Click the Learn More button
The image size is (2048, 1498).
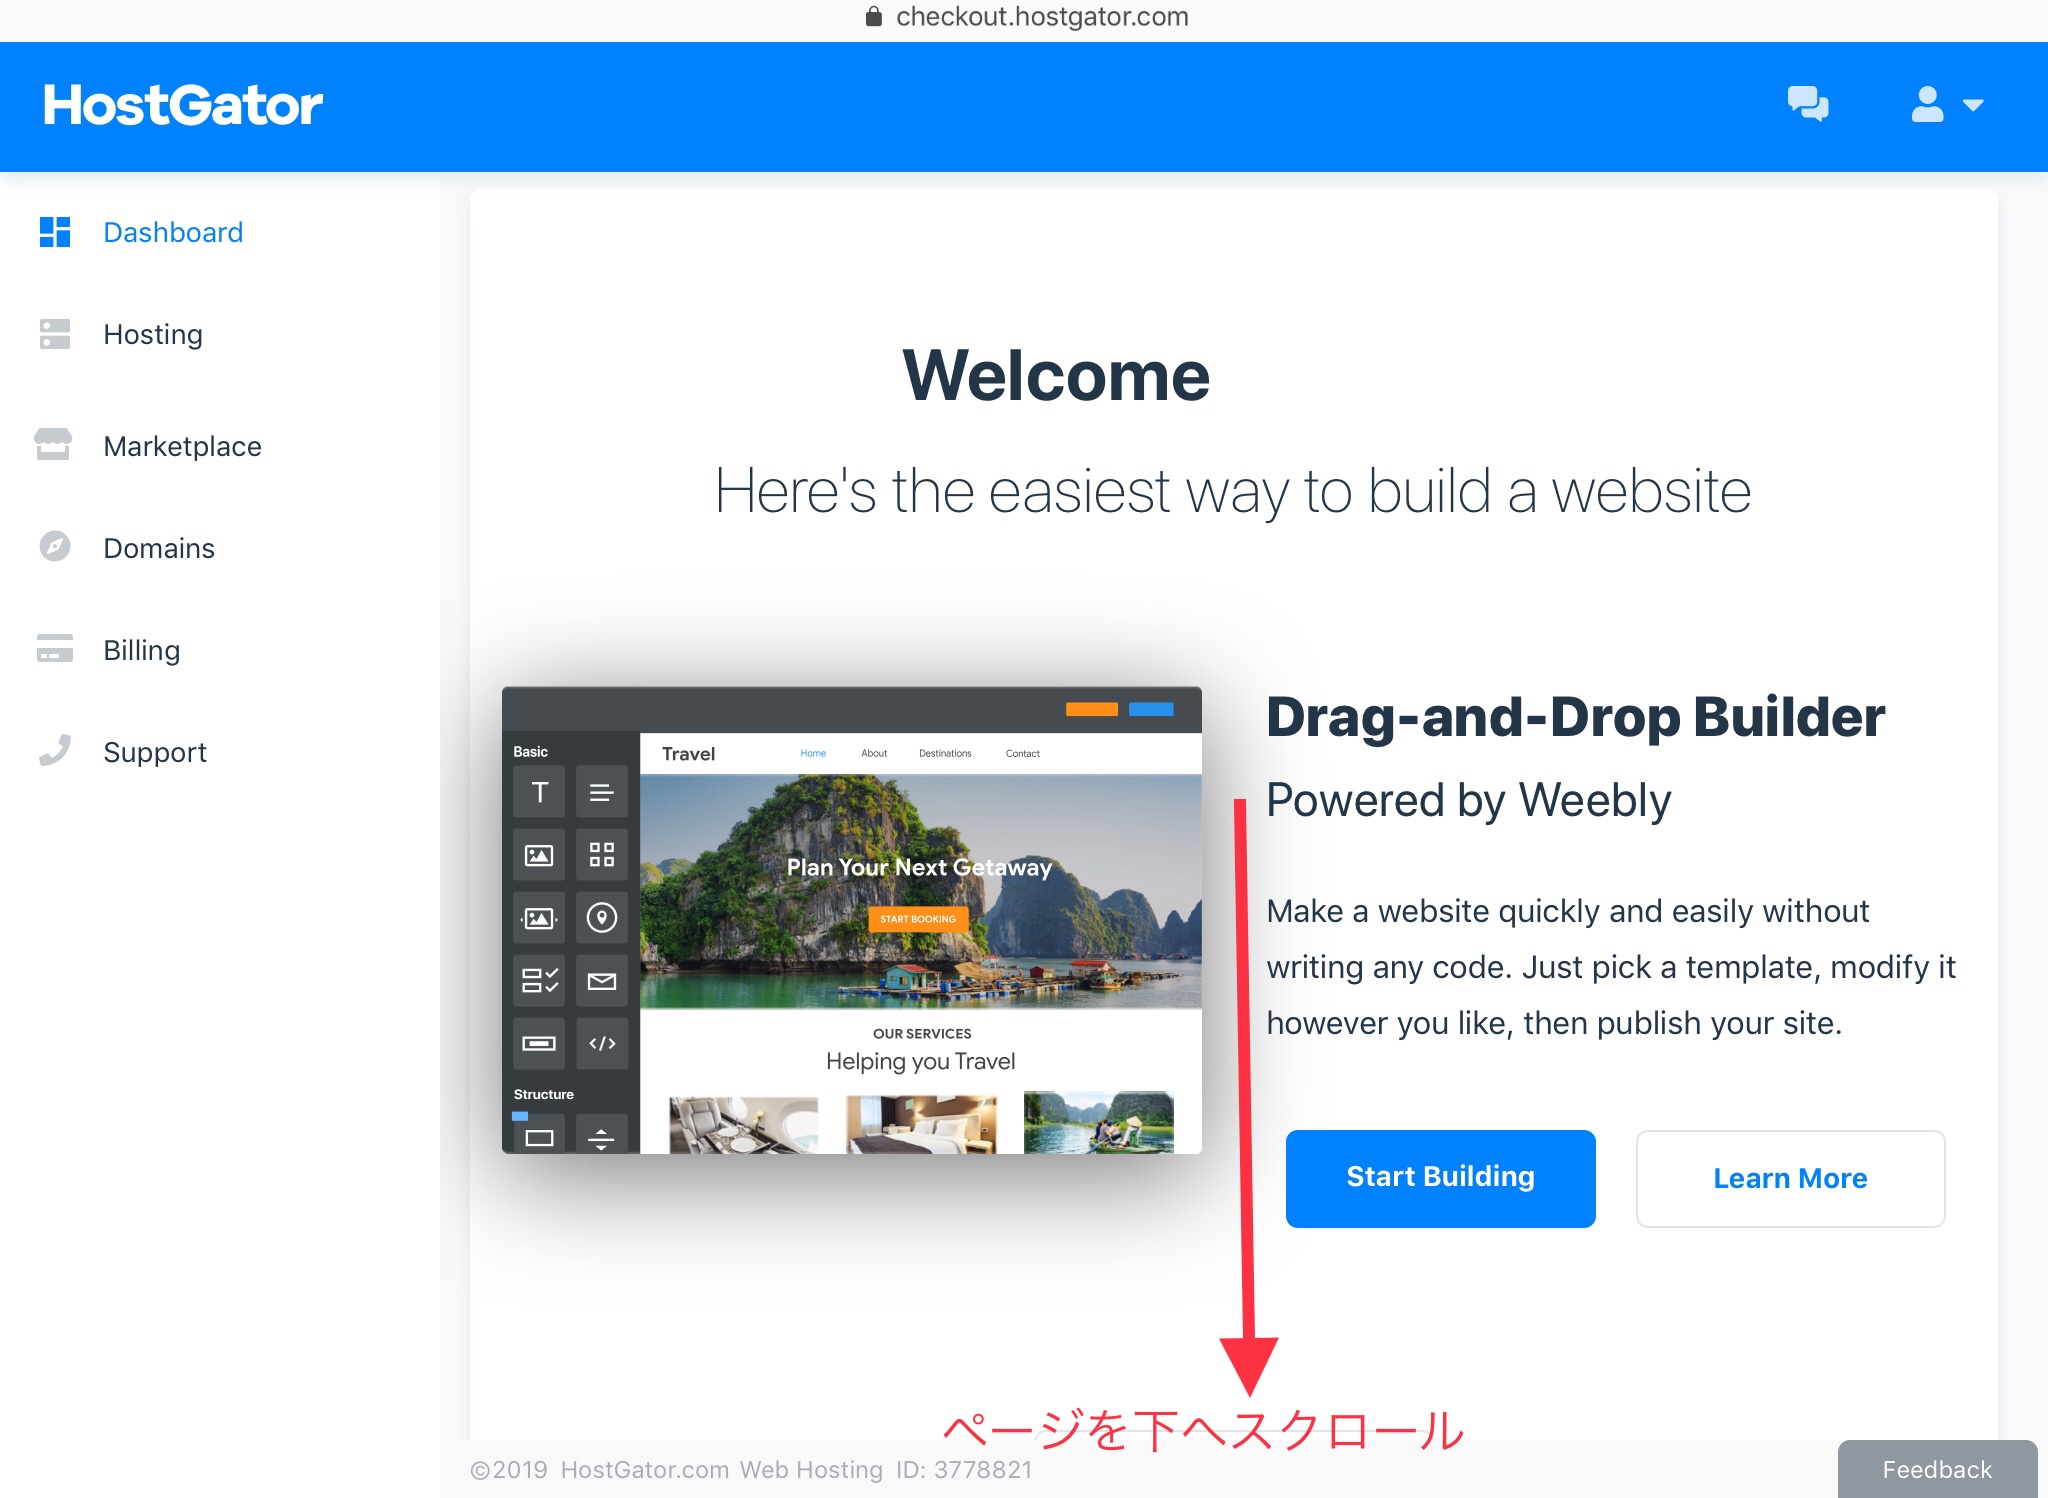pos(1790,1178)
